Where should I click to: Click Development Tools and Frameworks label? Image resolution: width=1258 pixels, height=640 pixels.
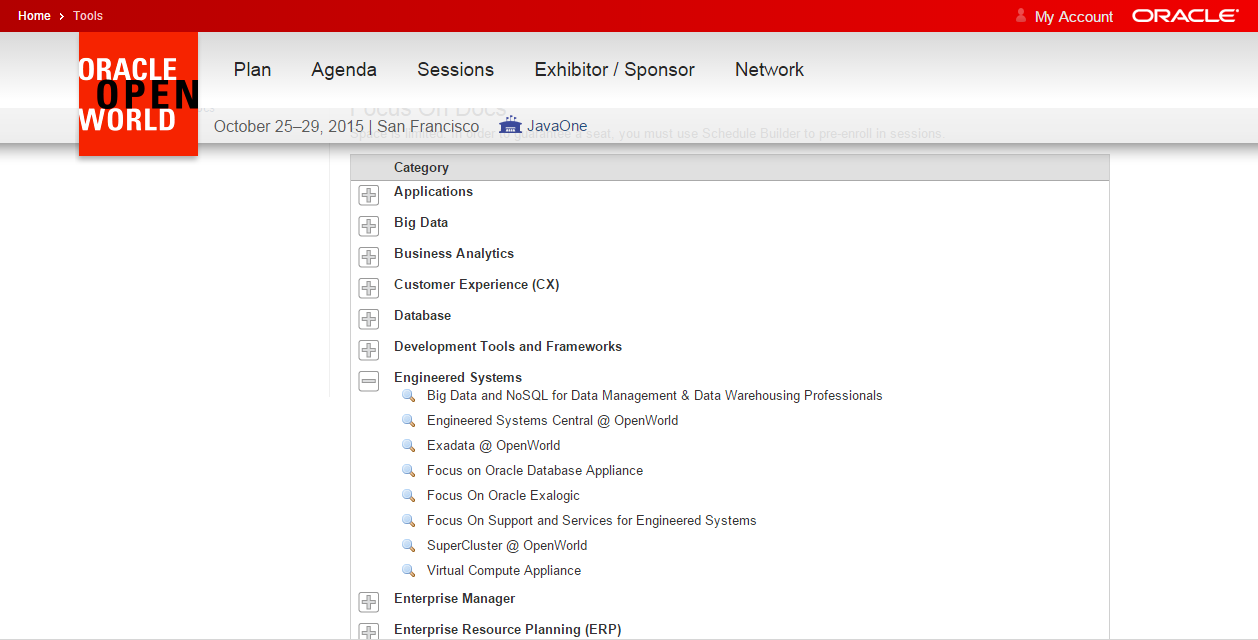point(508,347)
